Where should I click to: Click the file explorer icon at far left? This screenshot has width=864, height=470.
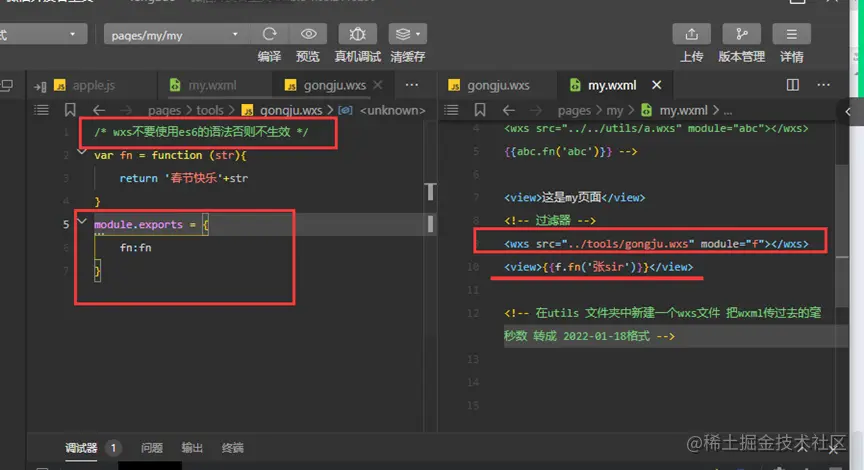(7, 85)
